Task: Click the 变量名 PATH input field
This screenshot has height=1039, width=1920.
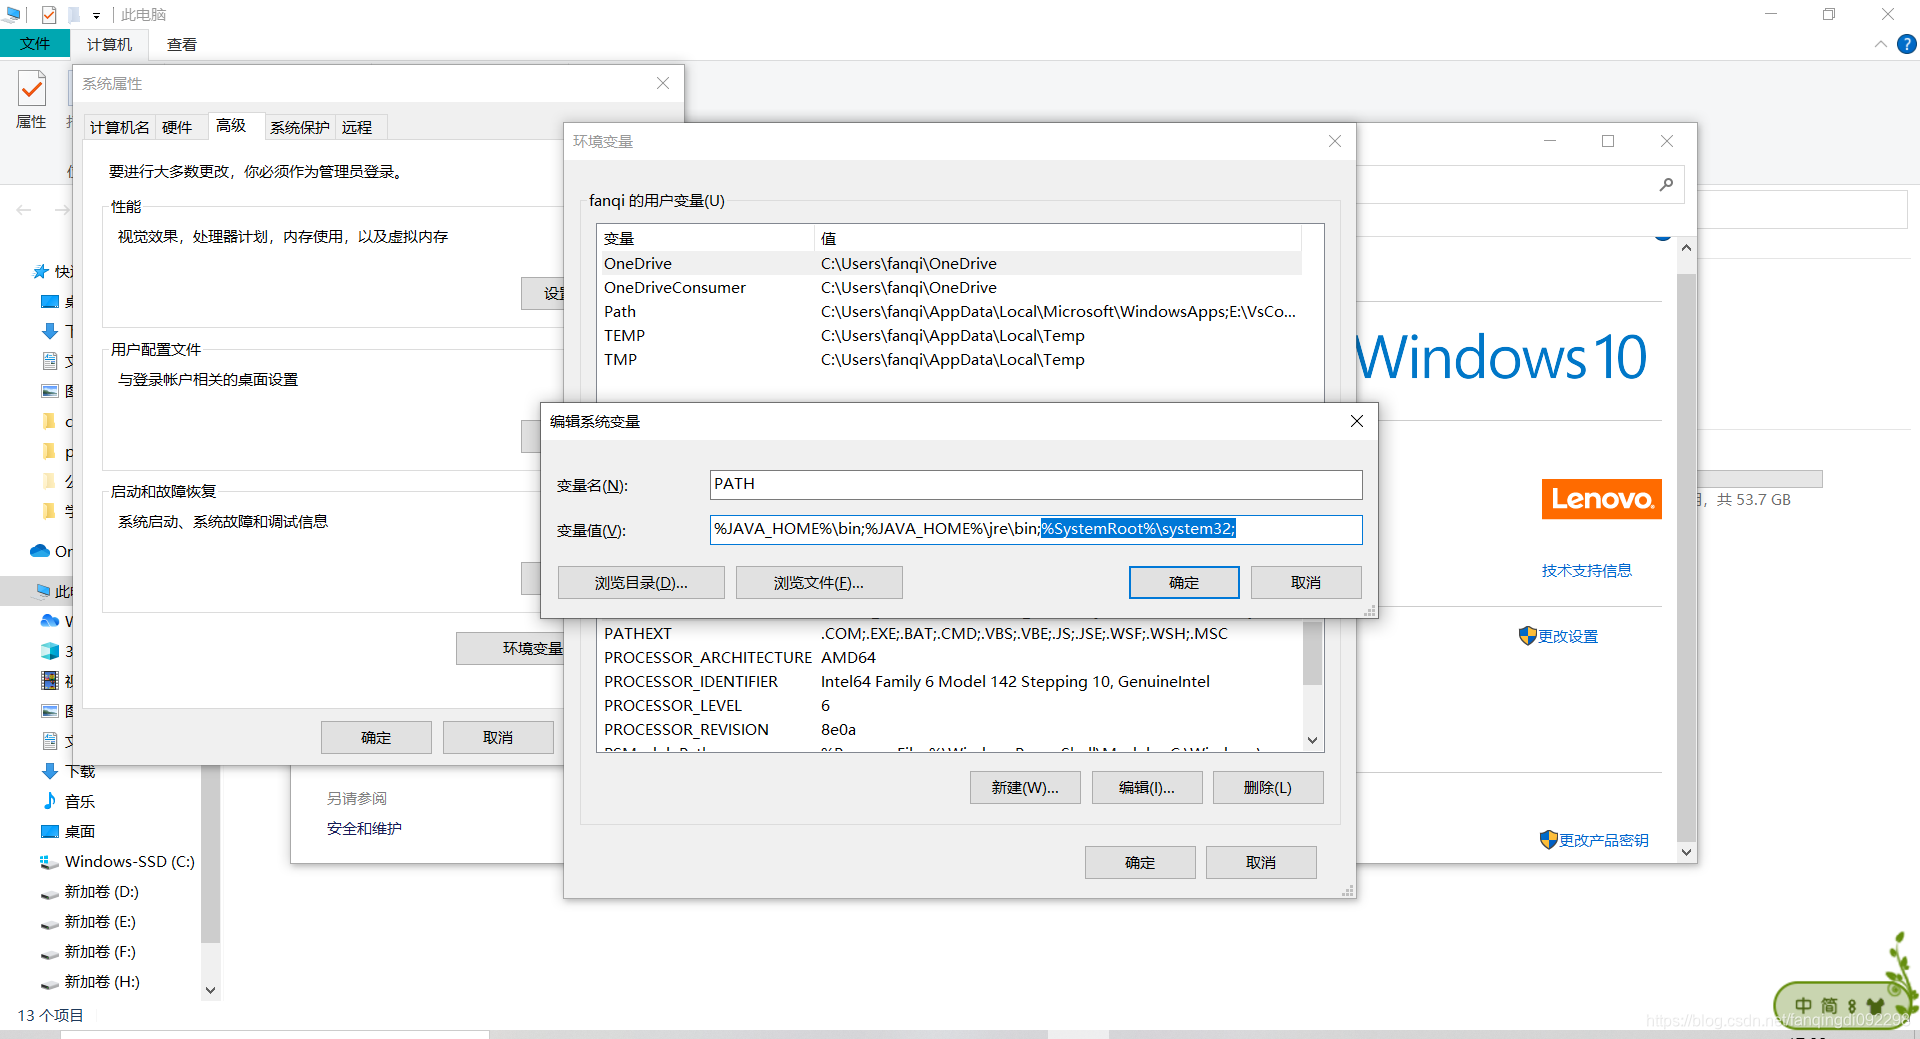Action: pyautogui.click(x=1036, y=484)
